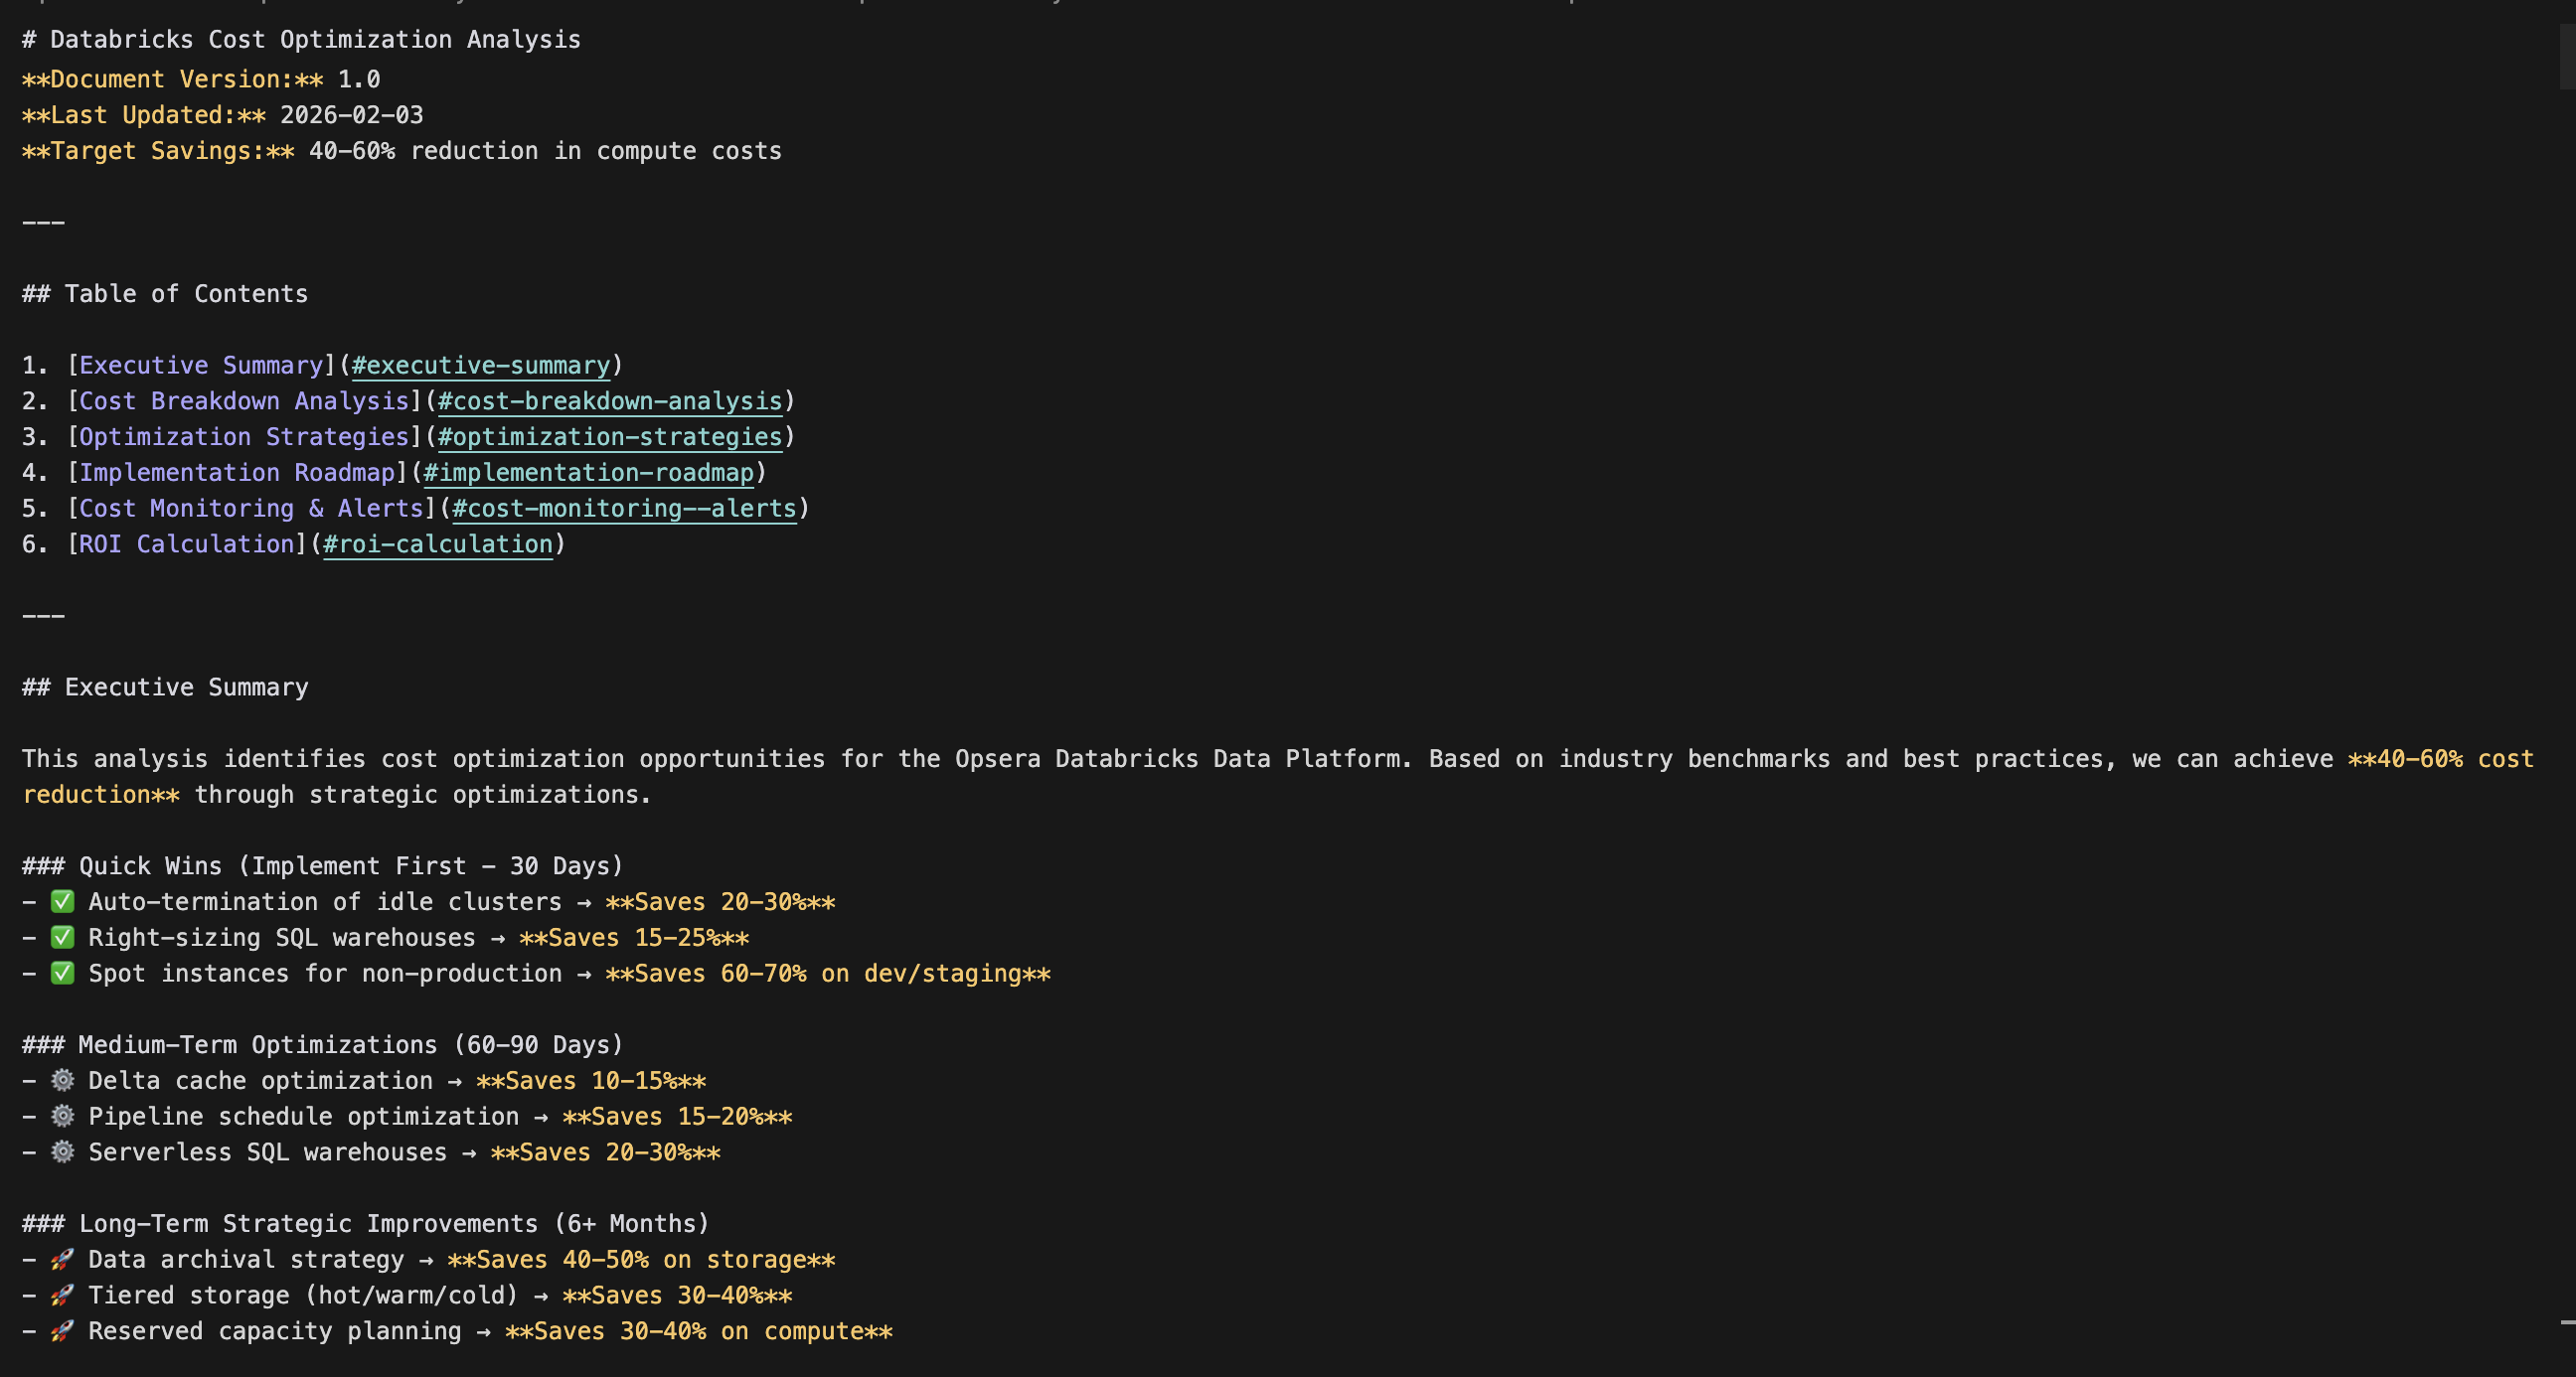Click the rocket emoji before Data archival strategy
Viewport: 2576px width, 1377px height.
62,1259
